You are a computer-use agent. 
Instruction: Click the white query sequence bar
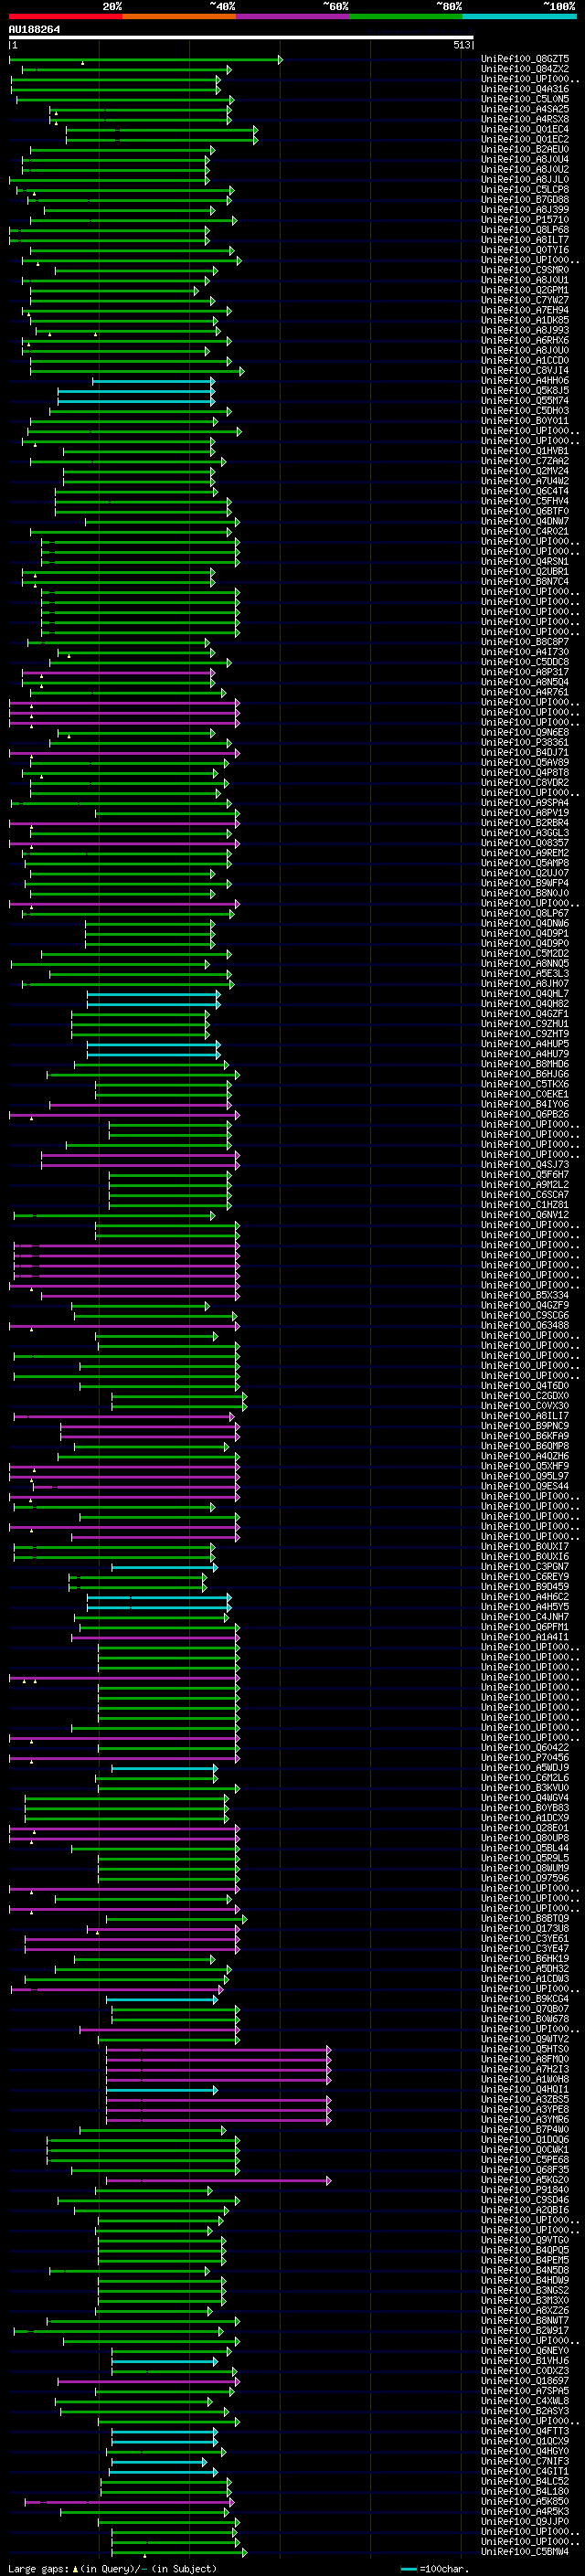coord(241,38)
